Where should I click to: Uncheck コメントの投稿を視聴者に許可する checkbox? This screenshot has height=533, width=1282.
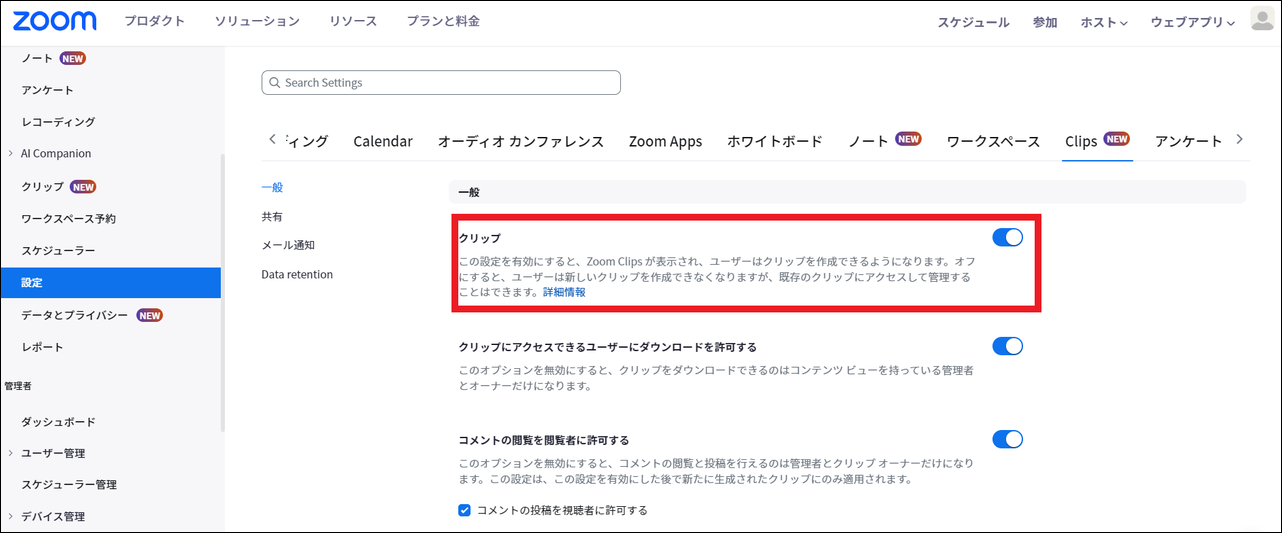point(464,510)
